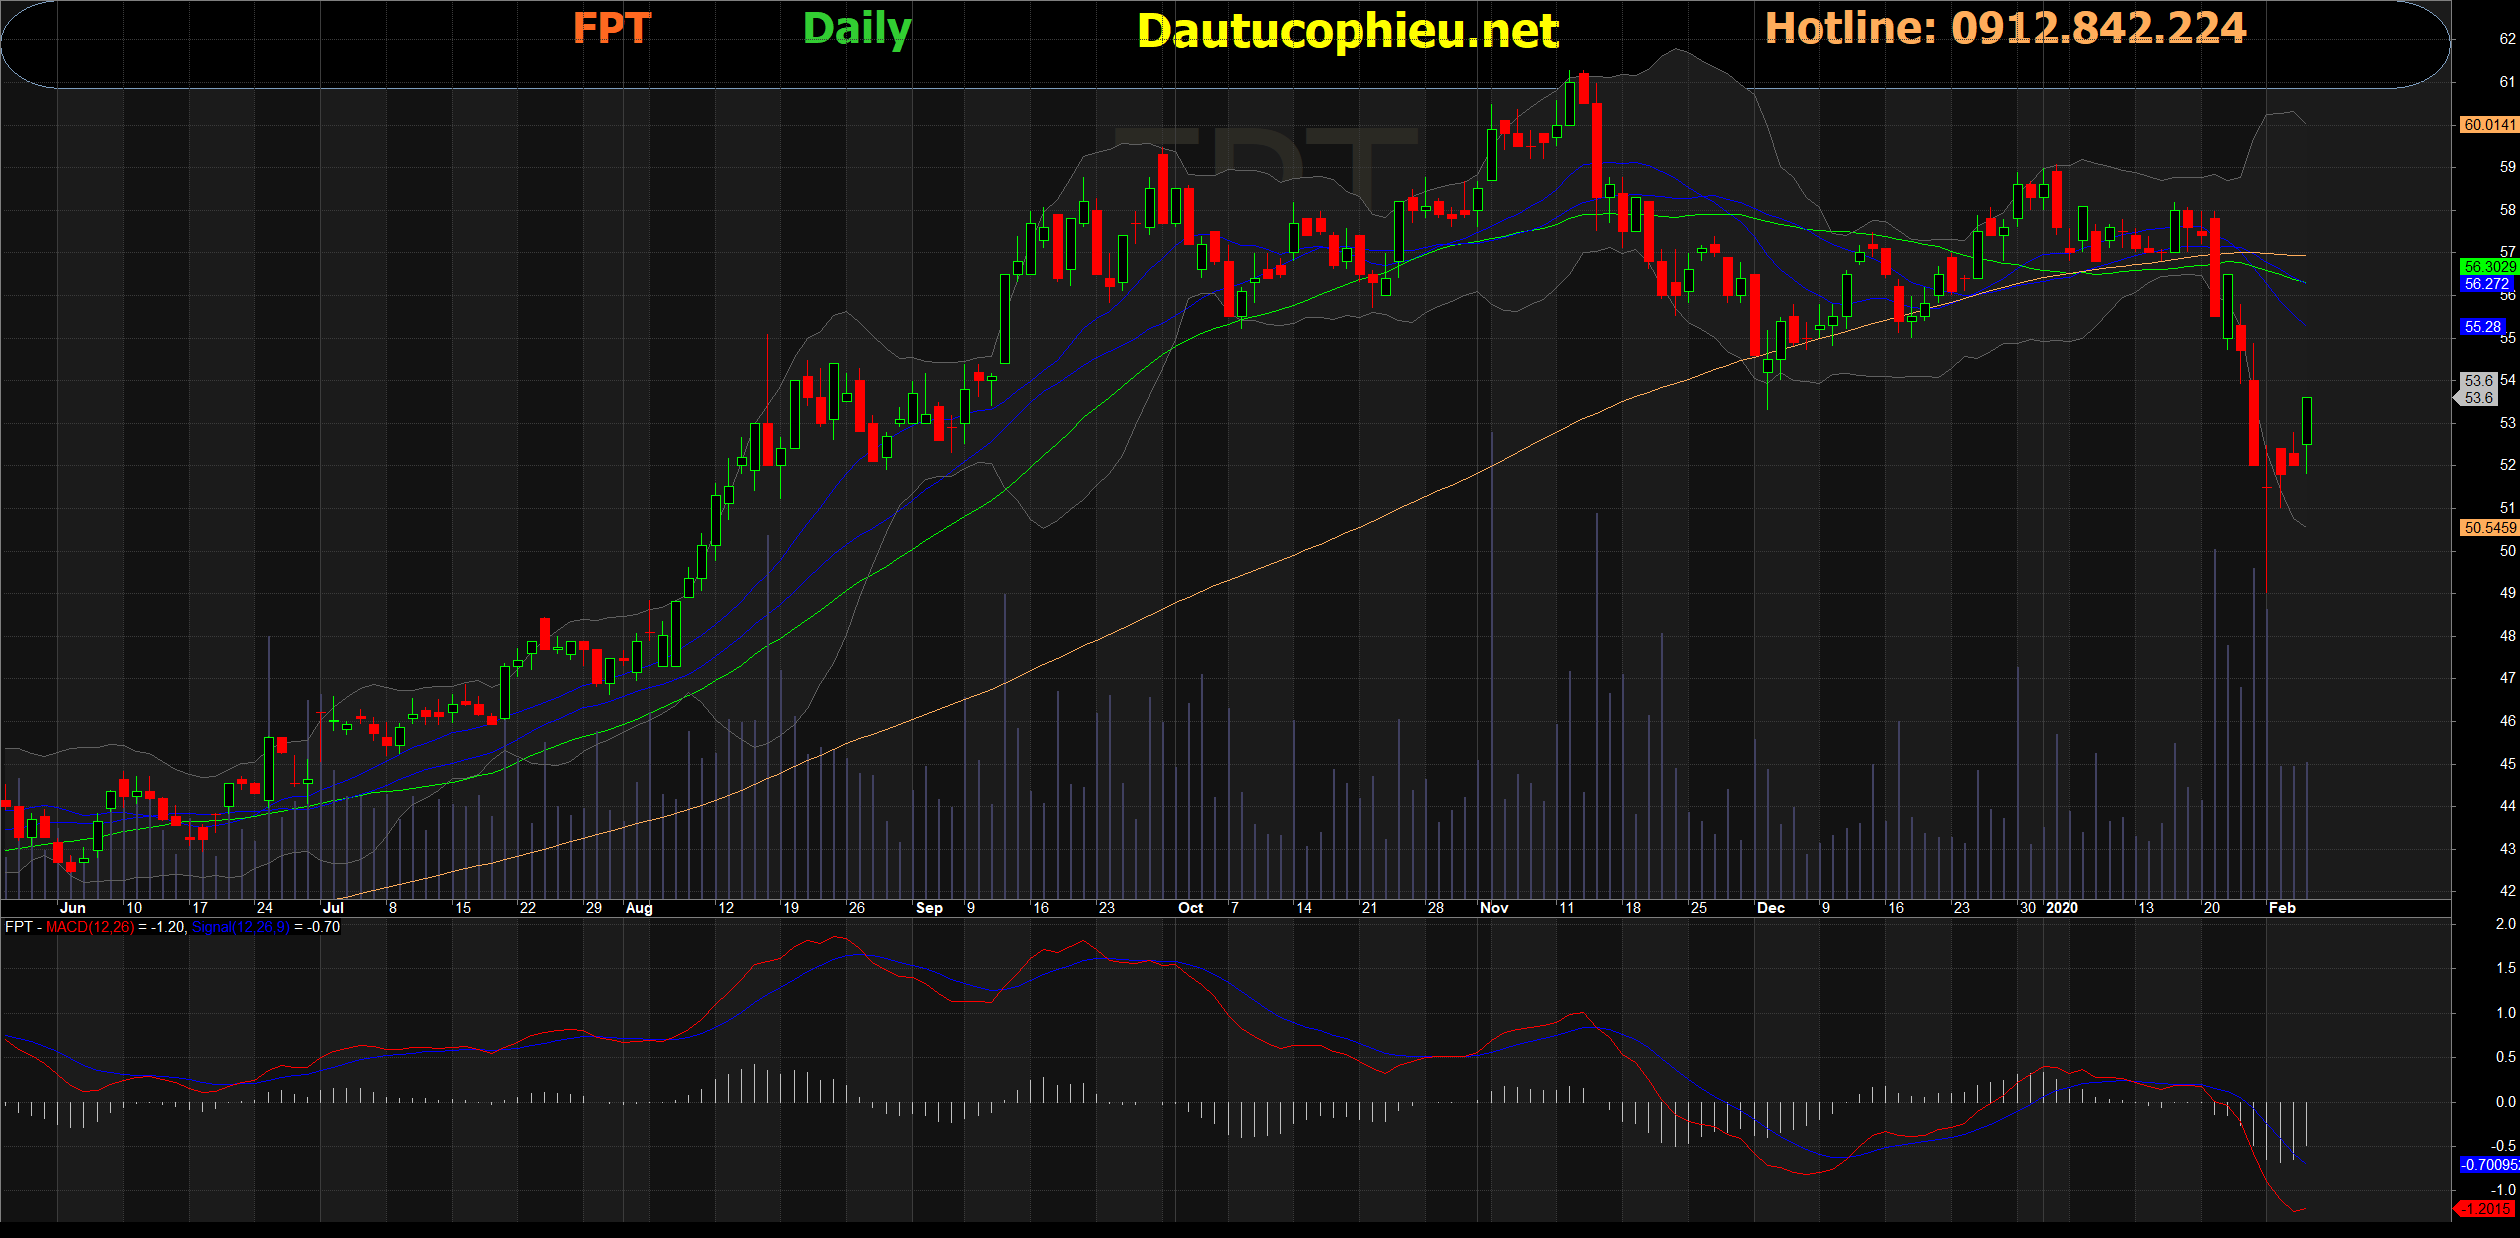Click the Nov month marker on date axis
Screen dimensions: 2520x1238
1493,908
